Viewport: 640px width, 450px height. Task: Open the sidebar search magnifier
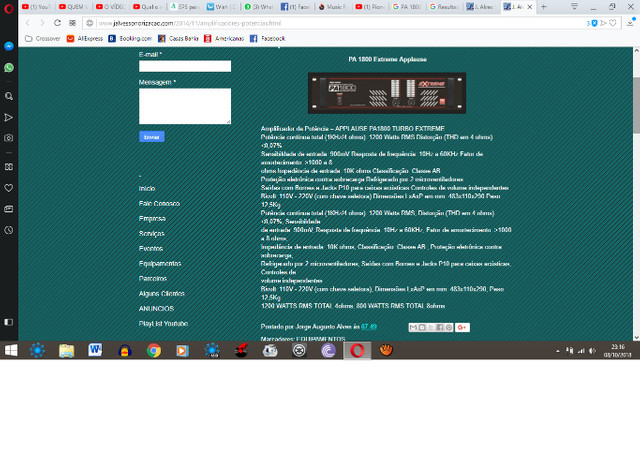tap(9, 96)
